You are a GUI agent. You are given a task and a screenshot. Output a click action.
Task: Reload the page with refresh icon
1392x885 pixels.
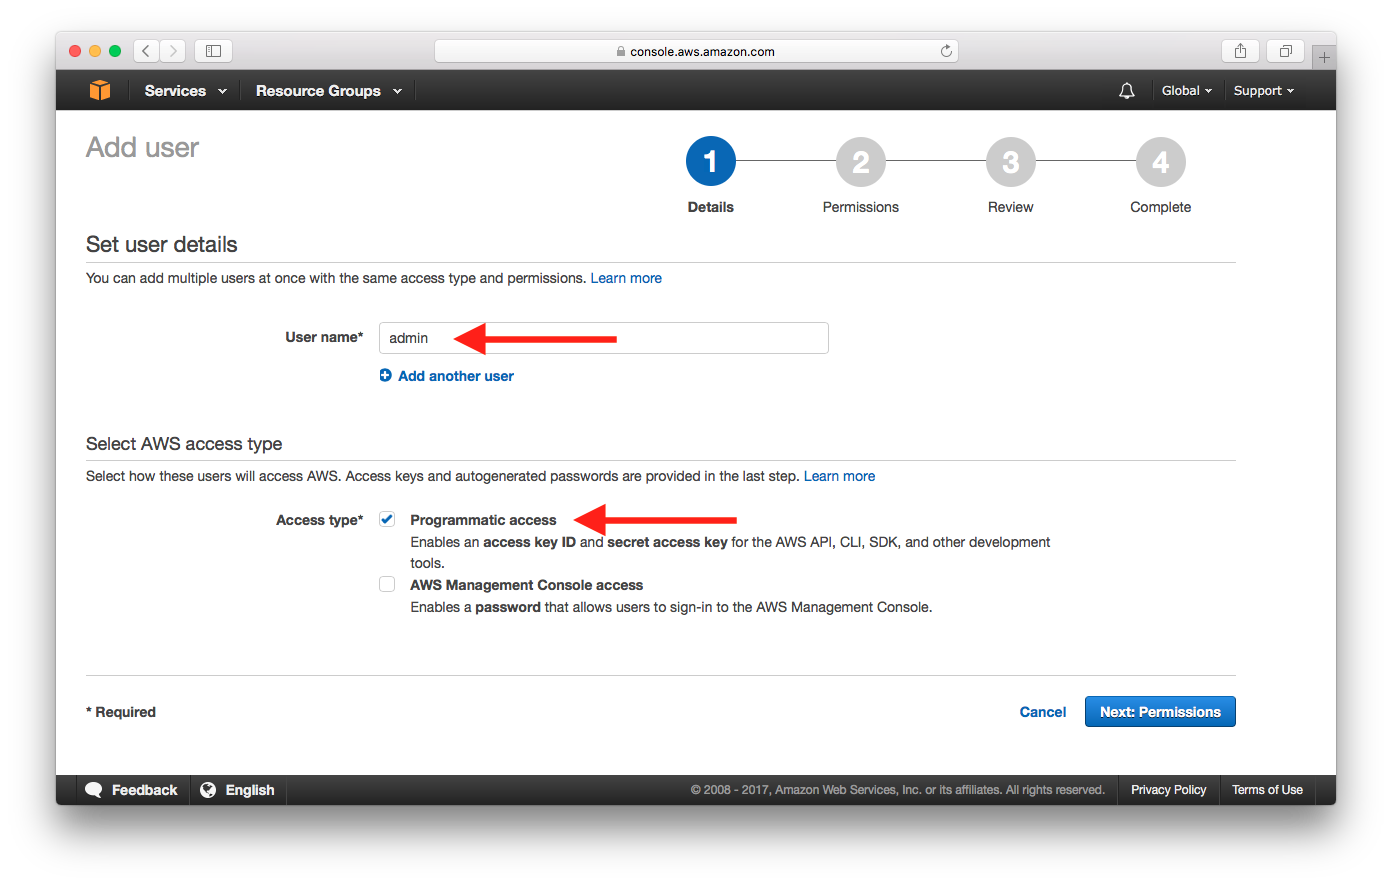pos(946,51)
